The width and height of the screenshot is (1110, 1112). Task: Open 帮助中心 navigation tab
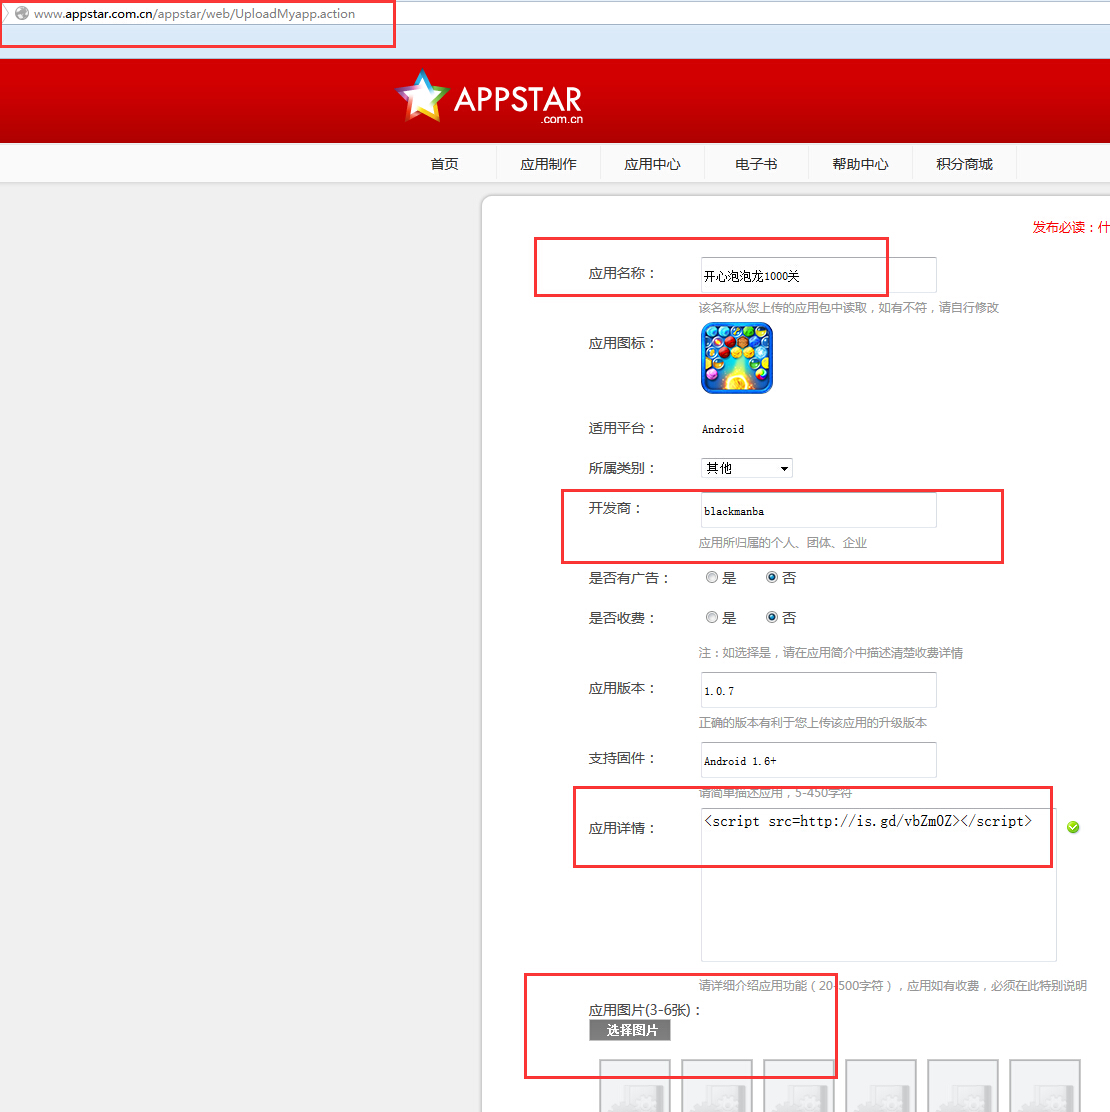point(860,164)
